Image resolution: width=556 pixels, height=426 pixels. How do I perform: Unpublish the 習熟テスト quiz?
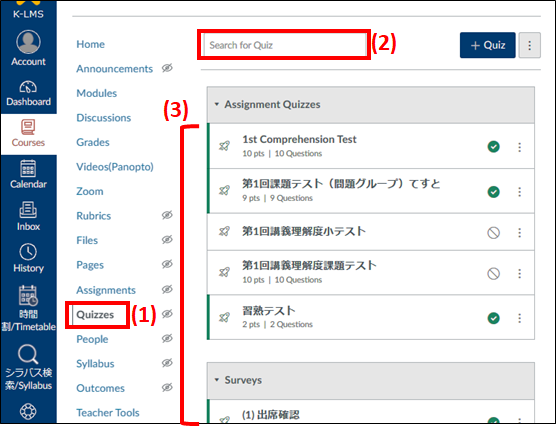493,318
